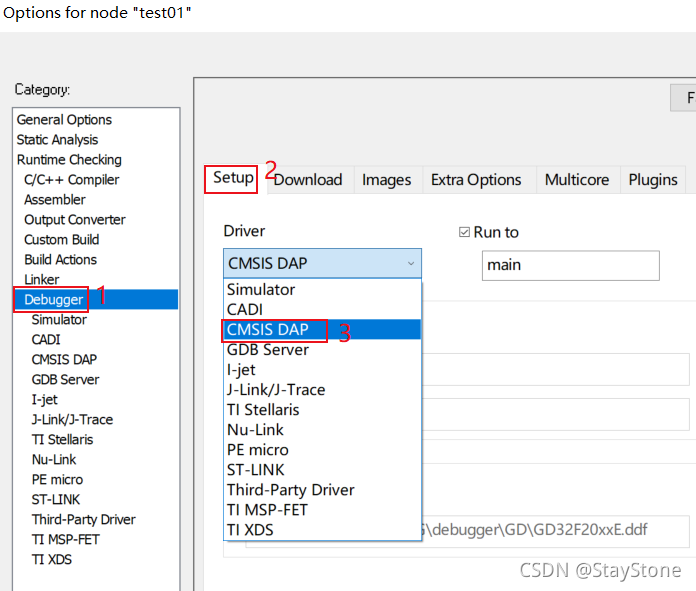Select Linker category
This screenshot has width=696, height=591.
click(42, 280)
